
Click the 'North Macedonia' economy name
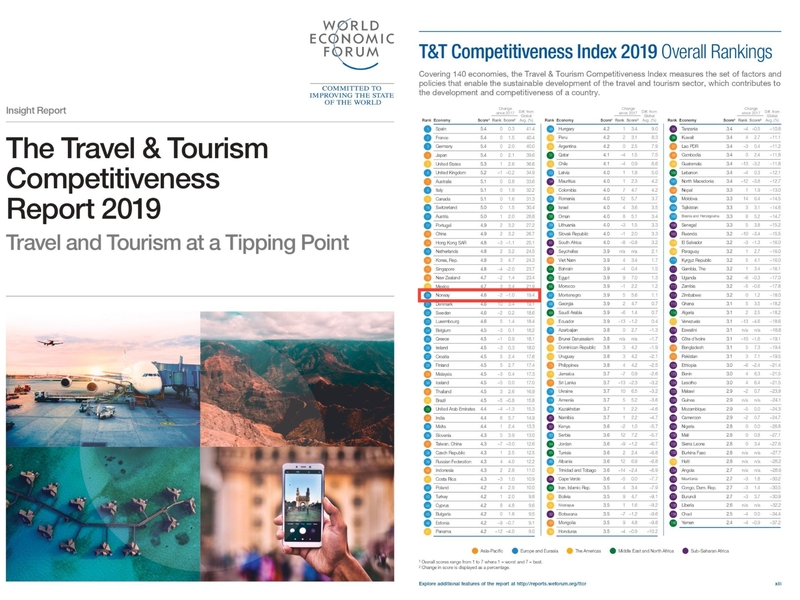pos(696,181)
